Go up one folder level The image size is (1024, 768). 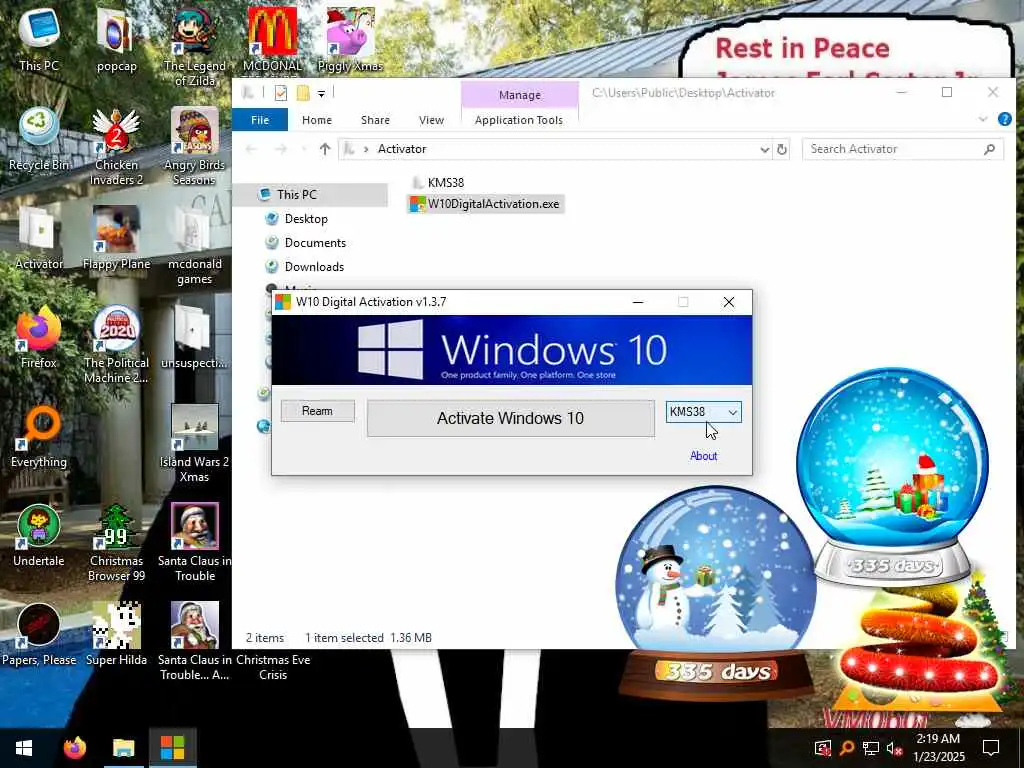coord(325,150)
